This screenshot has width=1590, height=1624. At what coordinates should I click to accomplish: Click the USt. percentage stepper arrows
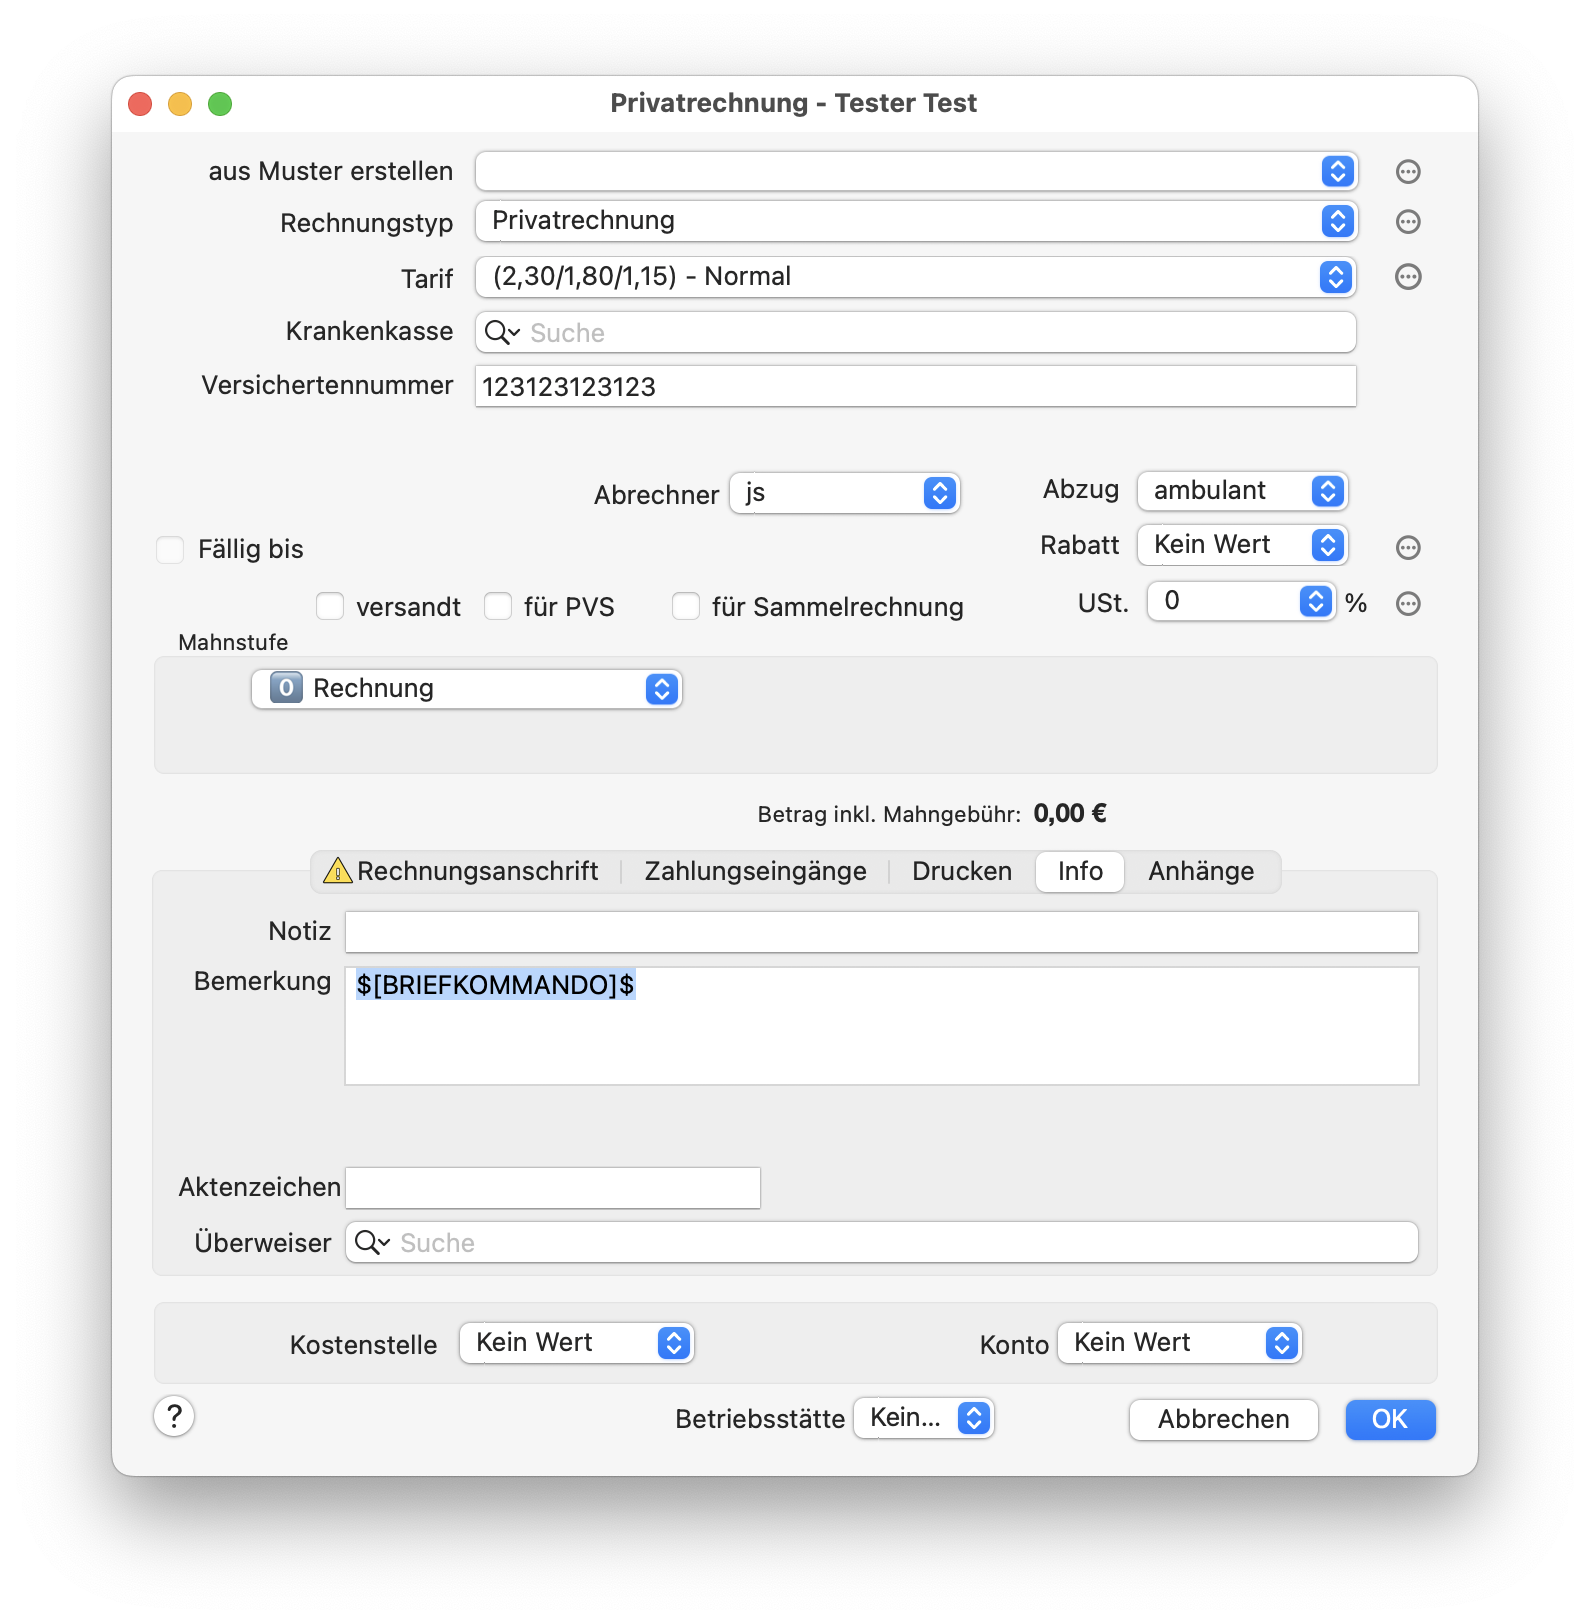coord(1316,601)
